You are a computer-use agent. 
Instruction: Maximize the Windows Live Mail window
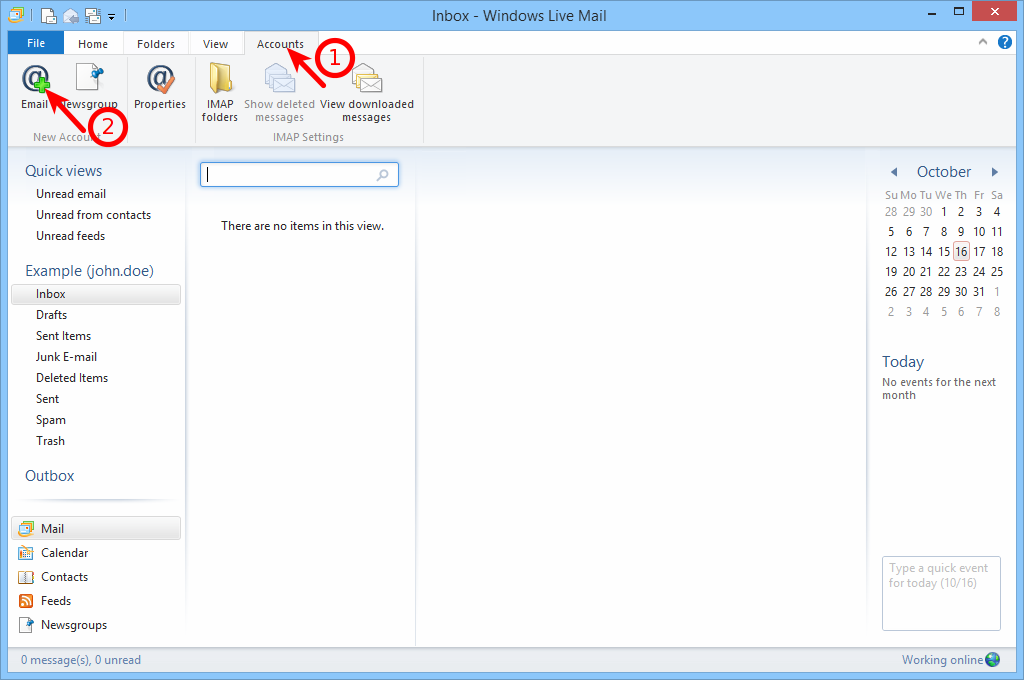click(959, 11)
